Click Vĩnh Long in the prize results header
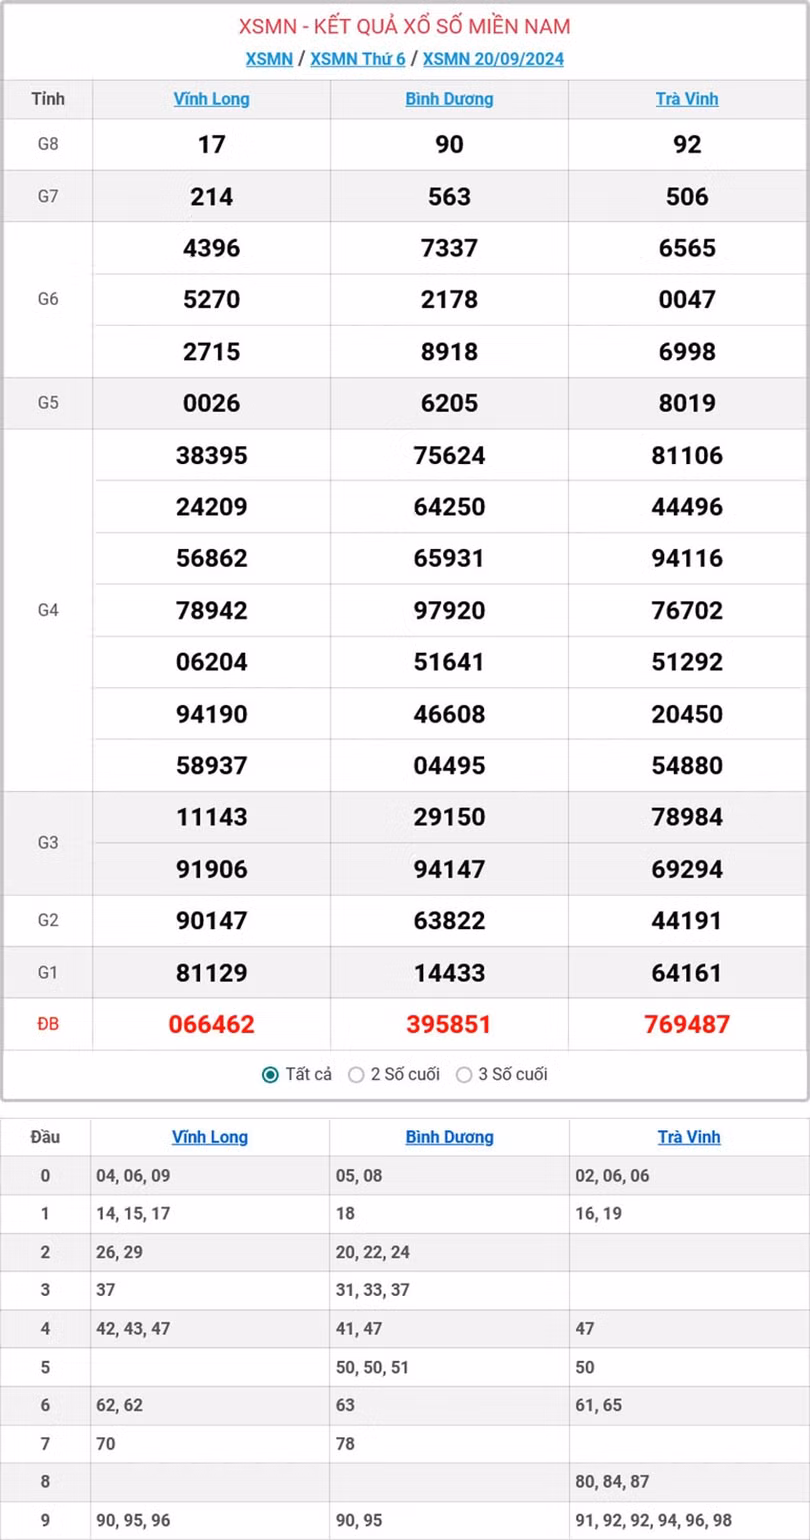 point(211,99)
